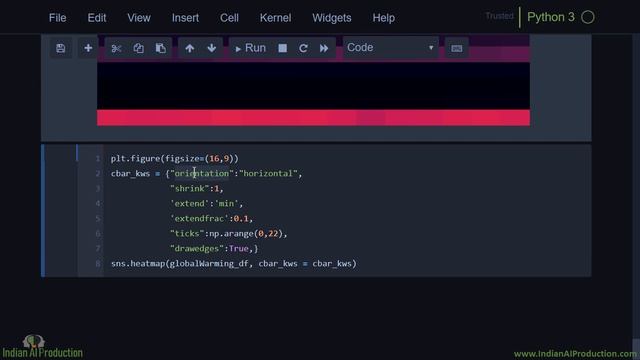Screen dimensions: 640x360
Task: Click the Python 3 kernel name
Action: (x=551, y=17)
